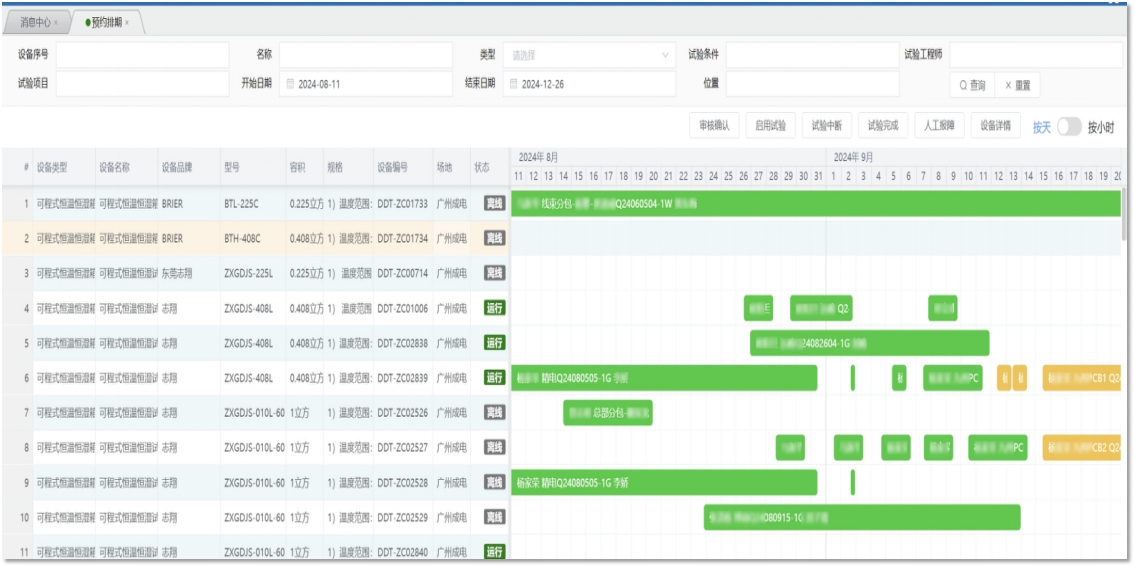Toggle the 按天/按小时 switch
1135x567 pixels.
(x=1069, y=127)
